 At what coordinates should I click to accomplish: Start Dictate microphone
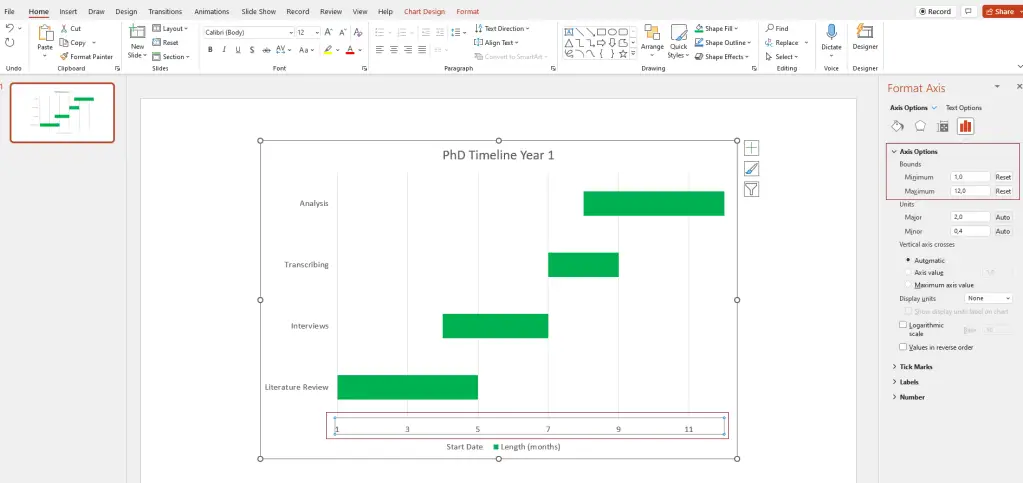tap(831, 32)
